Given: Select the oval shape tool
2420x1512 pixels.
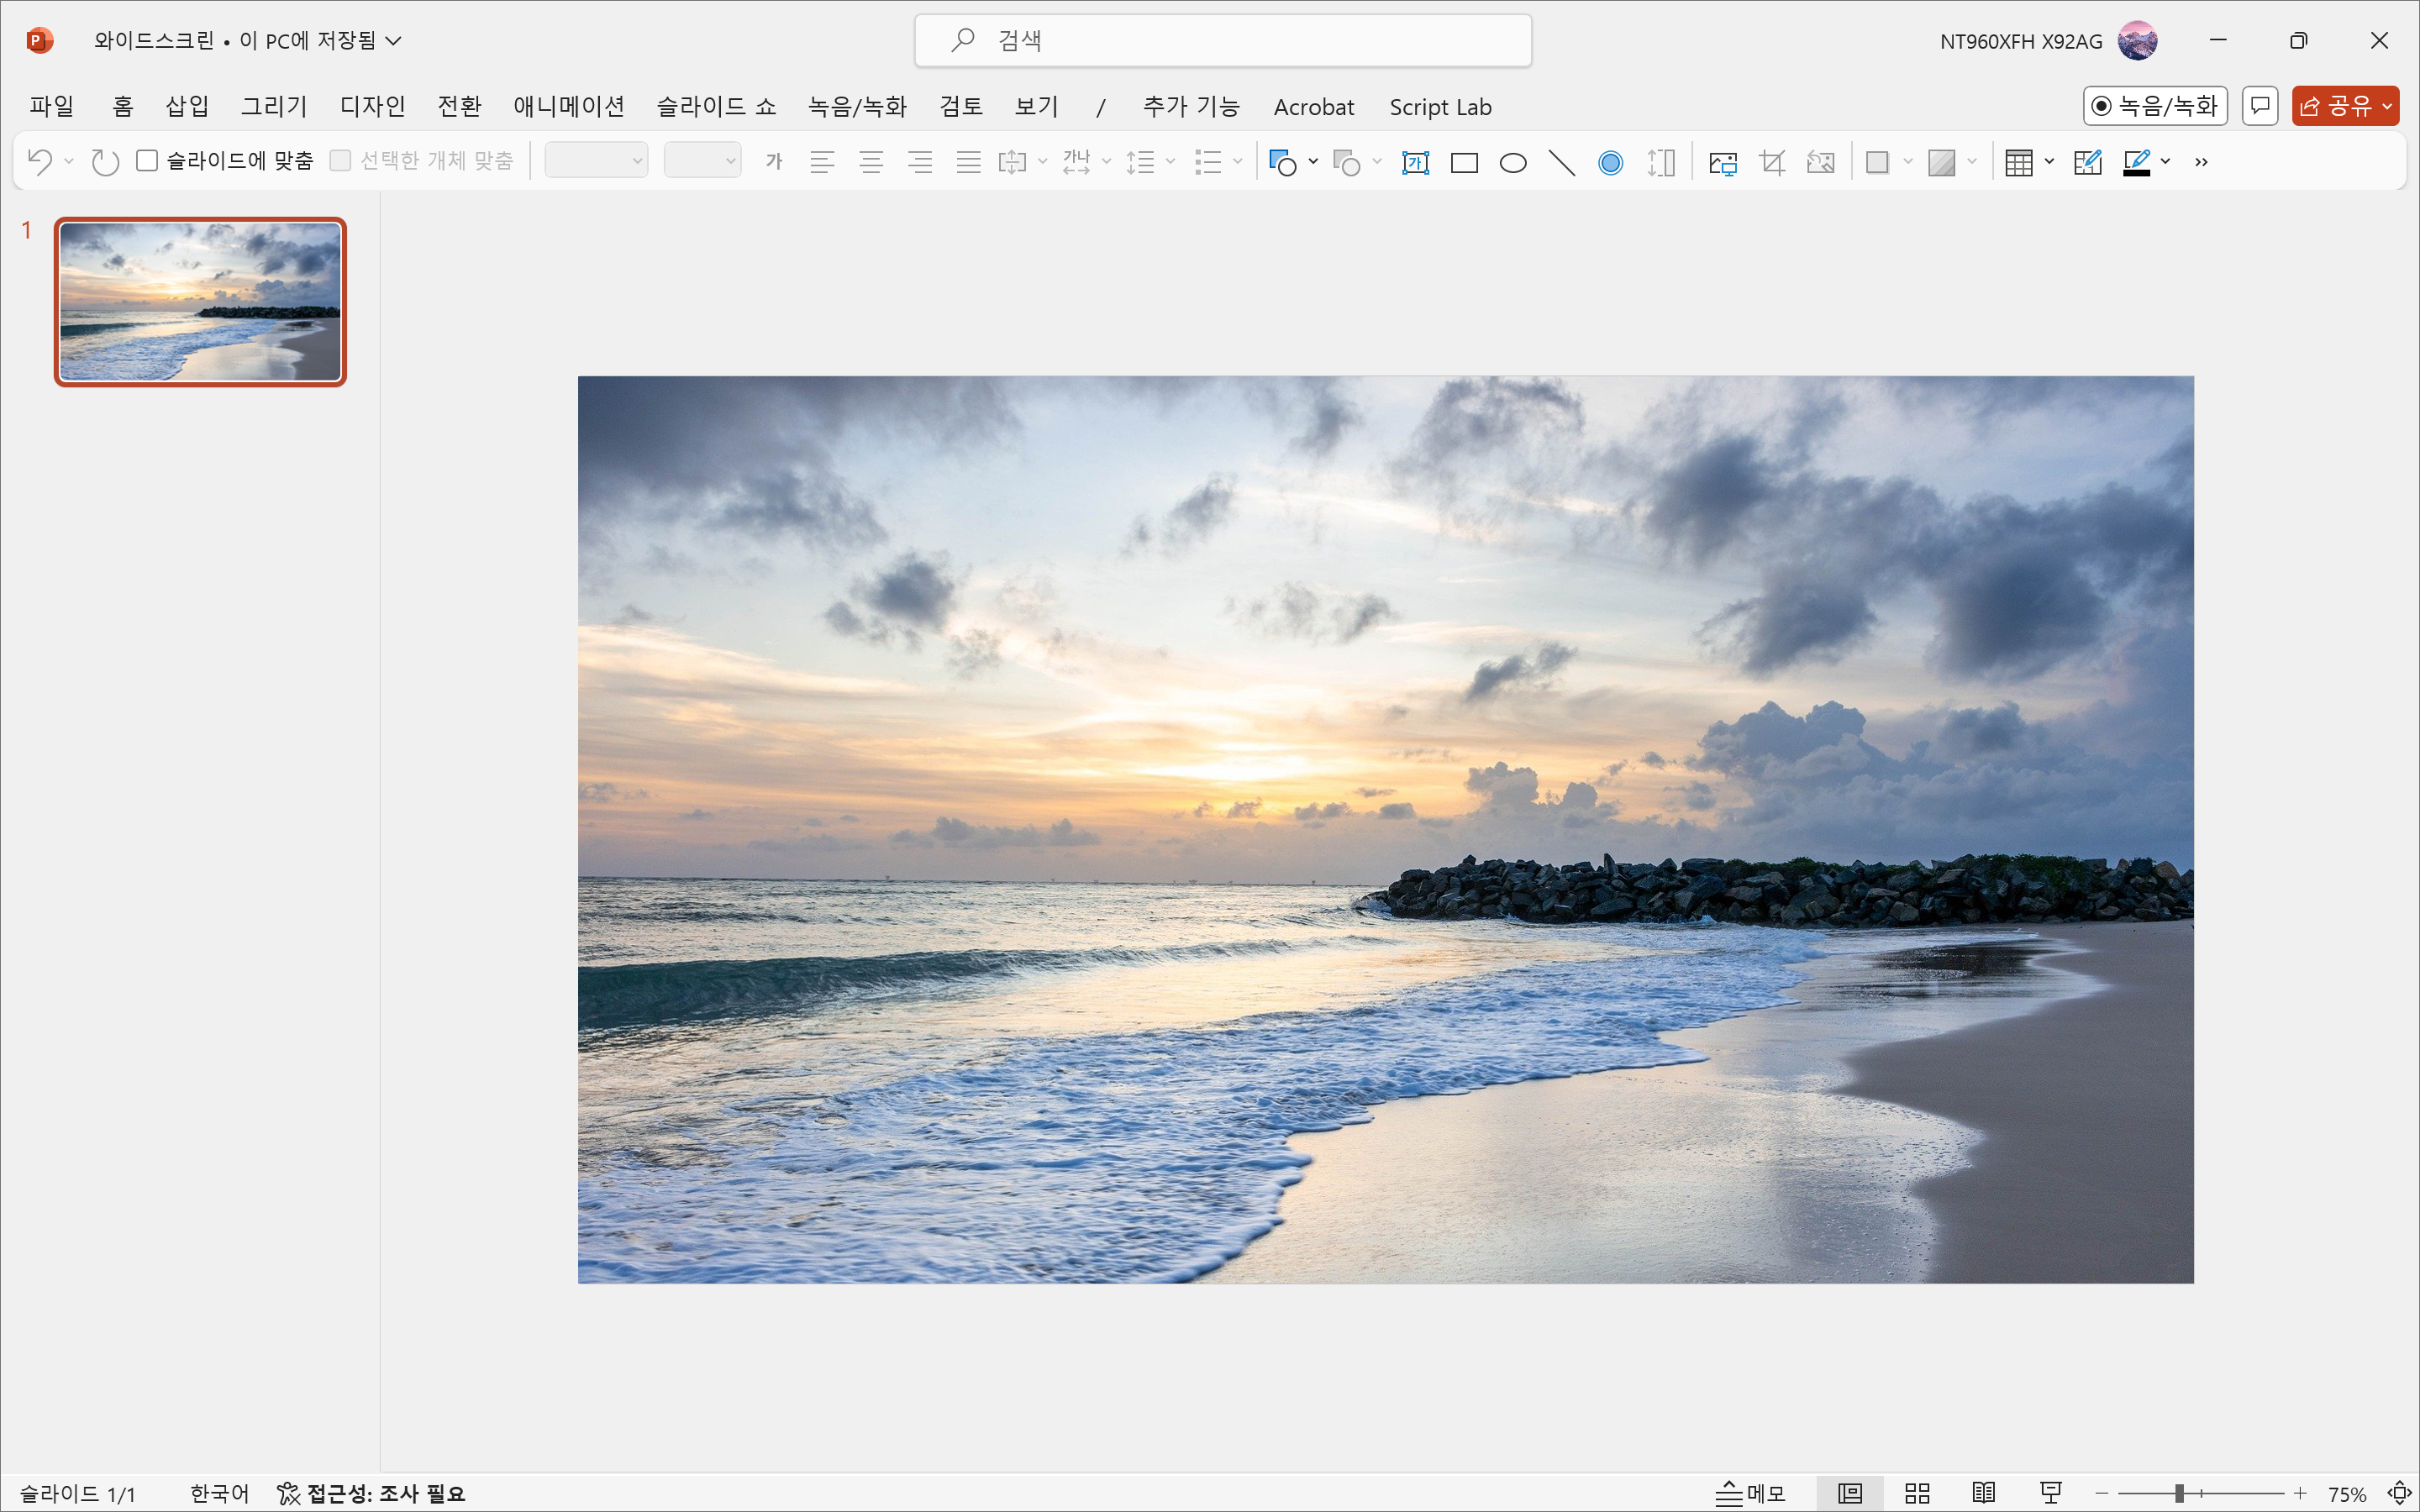Looking at the screenshot, I should coord(1513,162).
